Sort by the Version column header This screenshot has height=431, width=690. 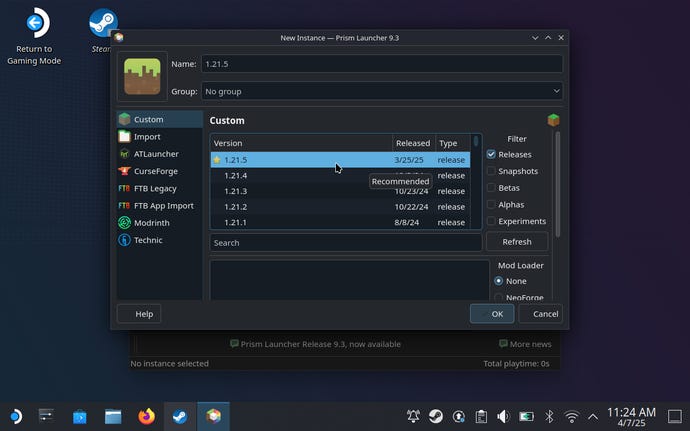tap(301, 143)
